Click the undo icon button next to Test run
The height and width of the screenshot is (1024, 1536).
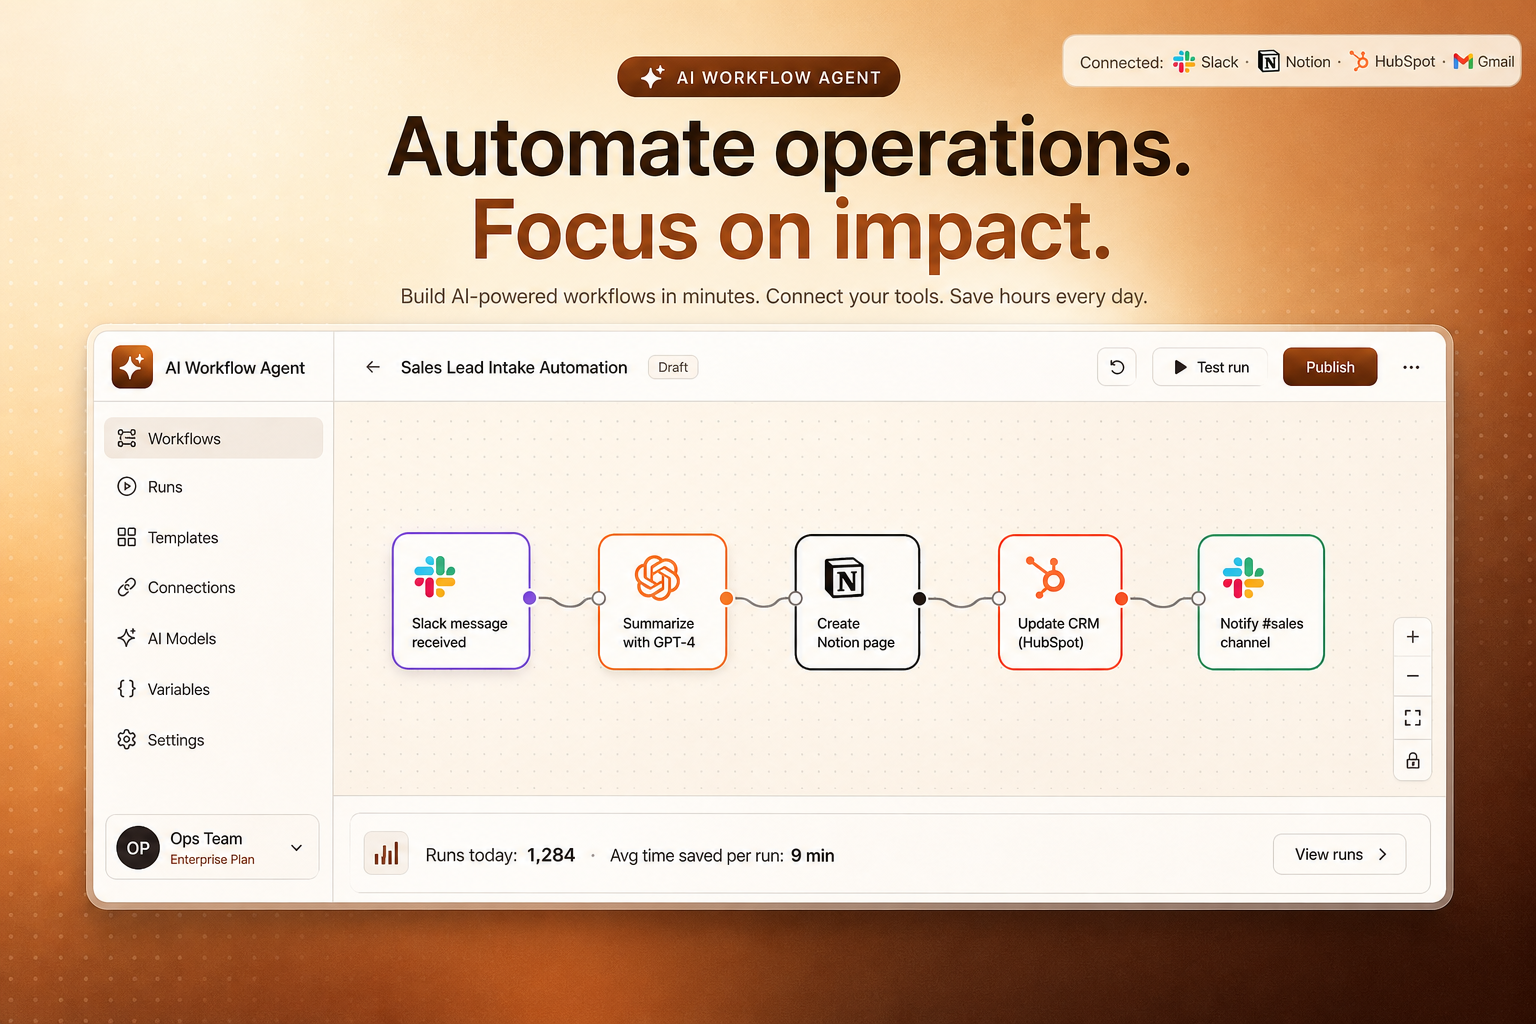(x=1117, y=367)
